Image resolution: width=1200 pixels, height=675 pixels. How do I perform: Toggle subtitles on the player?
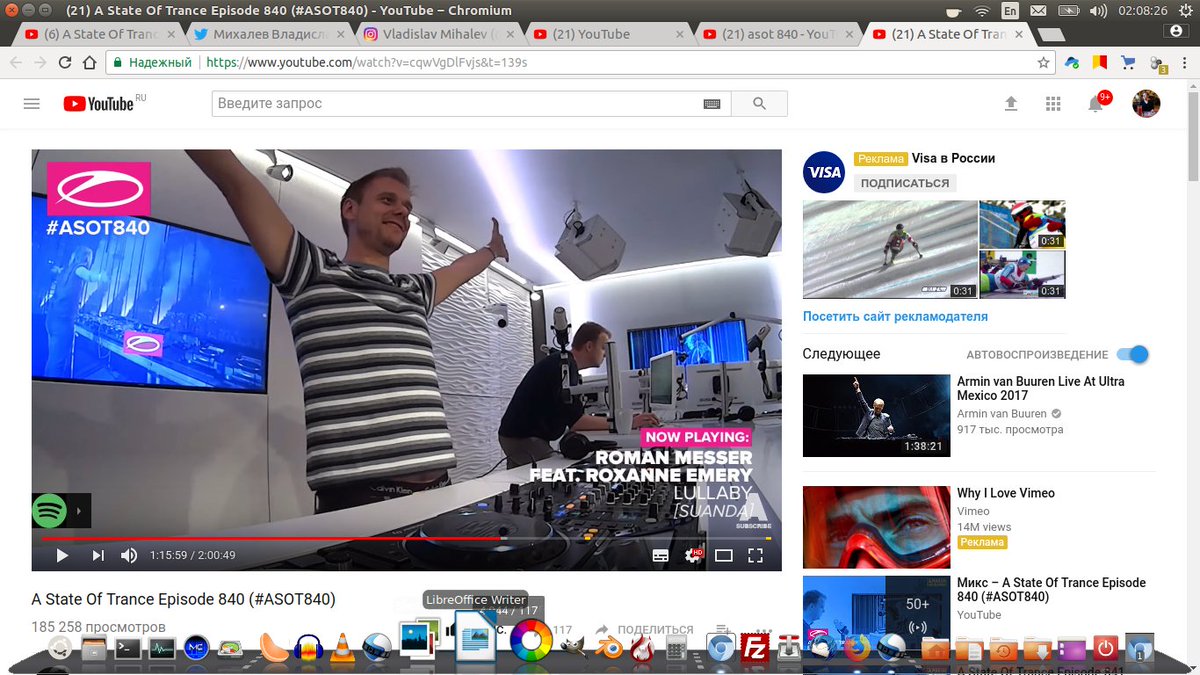(x=661, y=555)
